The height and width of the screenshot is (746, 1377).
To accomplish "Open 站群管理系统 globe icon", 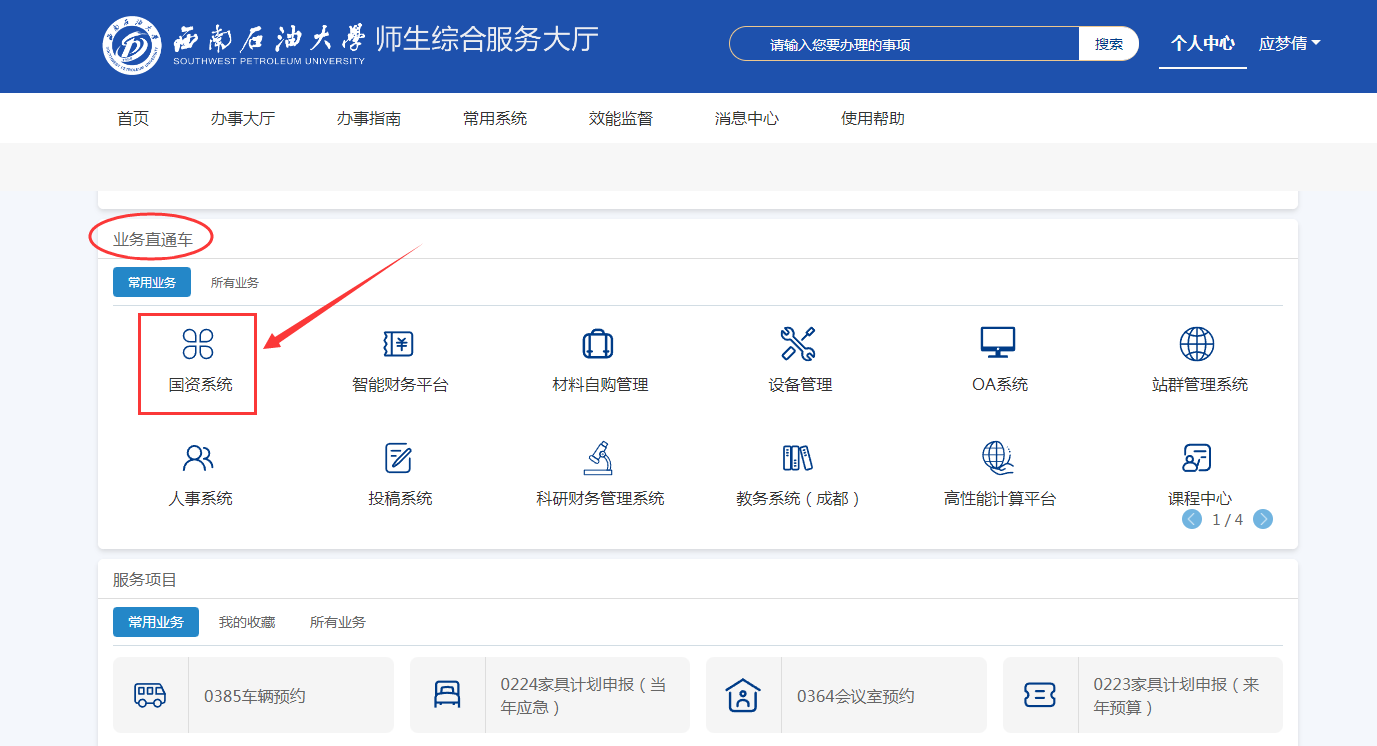I will click(1197, 345).
